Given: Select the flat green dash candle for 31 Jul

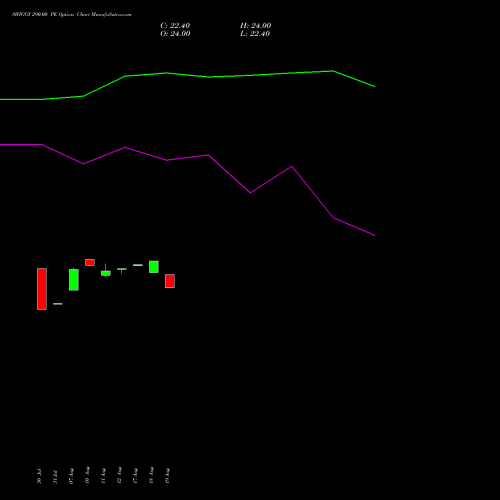Looking at the screenshot, I should click(x=58, y=304).
